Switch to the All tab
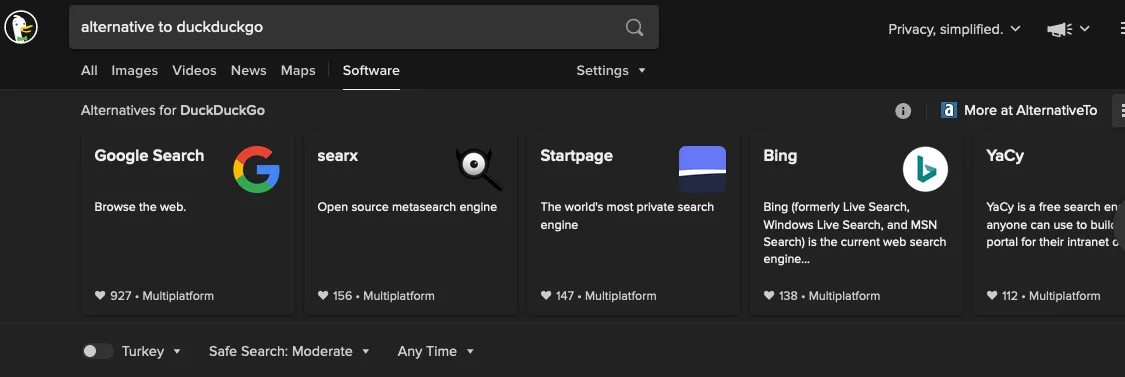Viewport: 1125px width, 377px height. coord(89,70)
